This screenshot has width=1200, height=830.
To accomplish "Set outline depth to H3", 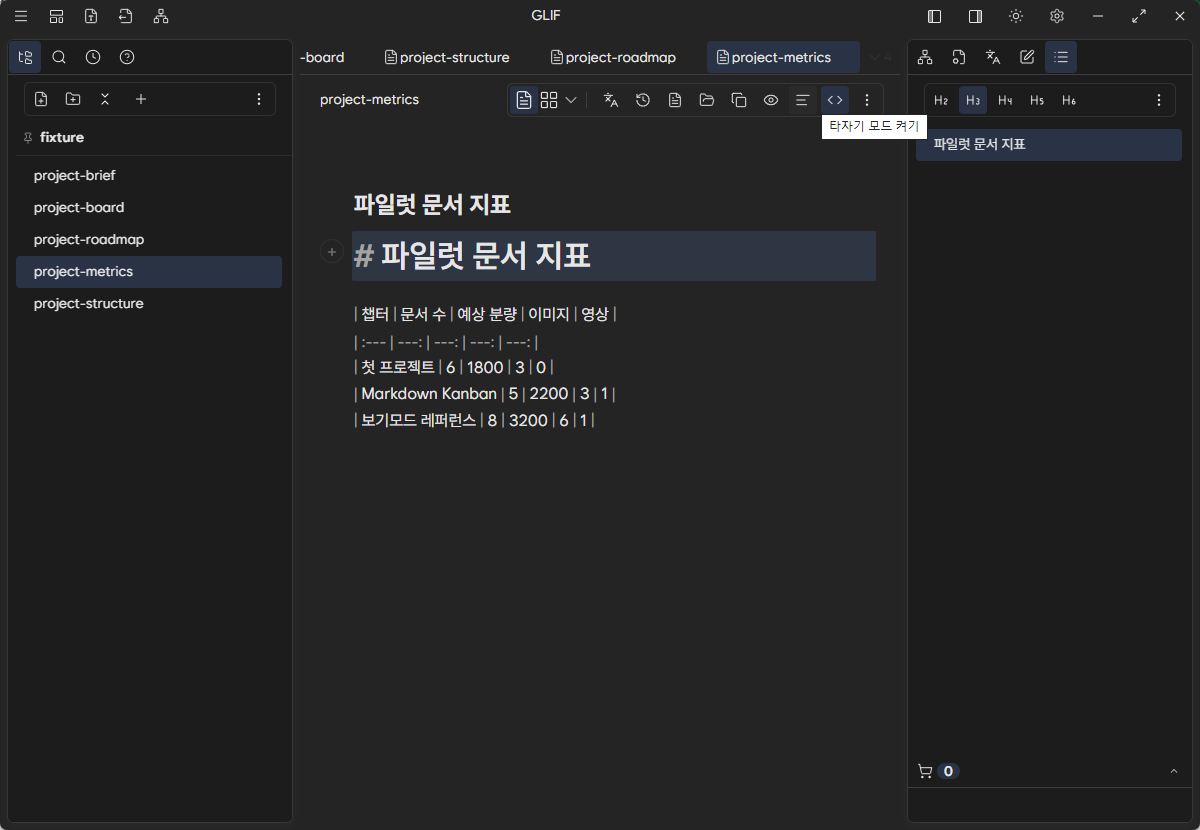I will [x=973, y=100].
